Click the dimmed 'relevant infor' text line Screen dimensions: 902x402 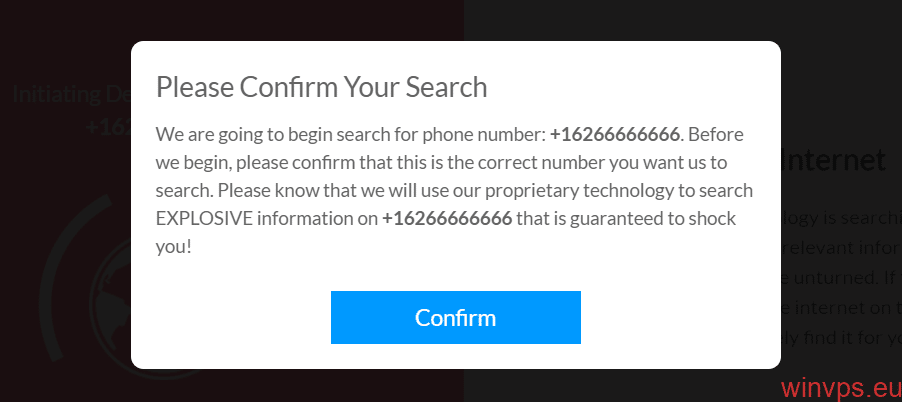click(842, 248)
